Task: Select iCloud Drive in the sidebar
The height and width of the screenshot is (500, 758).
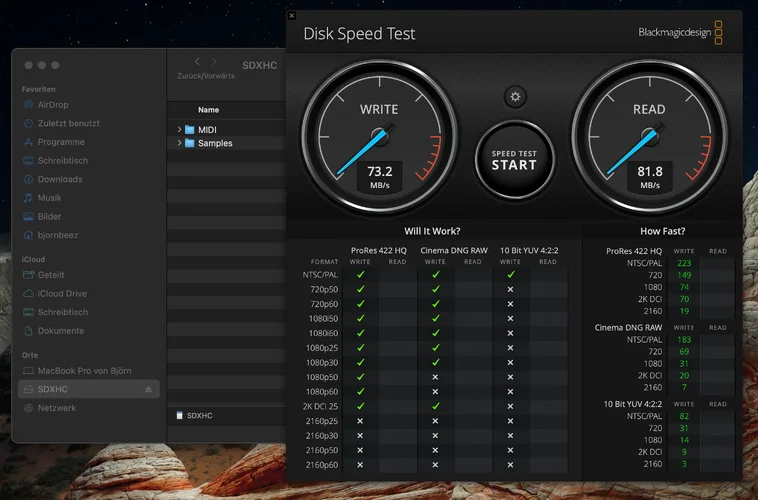Action: [62, 293]
